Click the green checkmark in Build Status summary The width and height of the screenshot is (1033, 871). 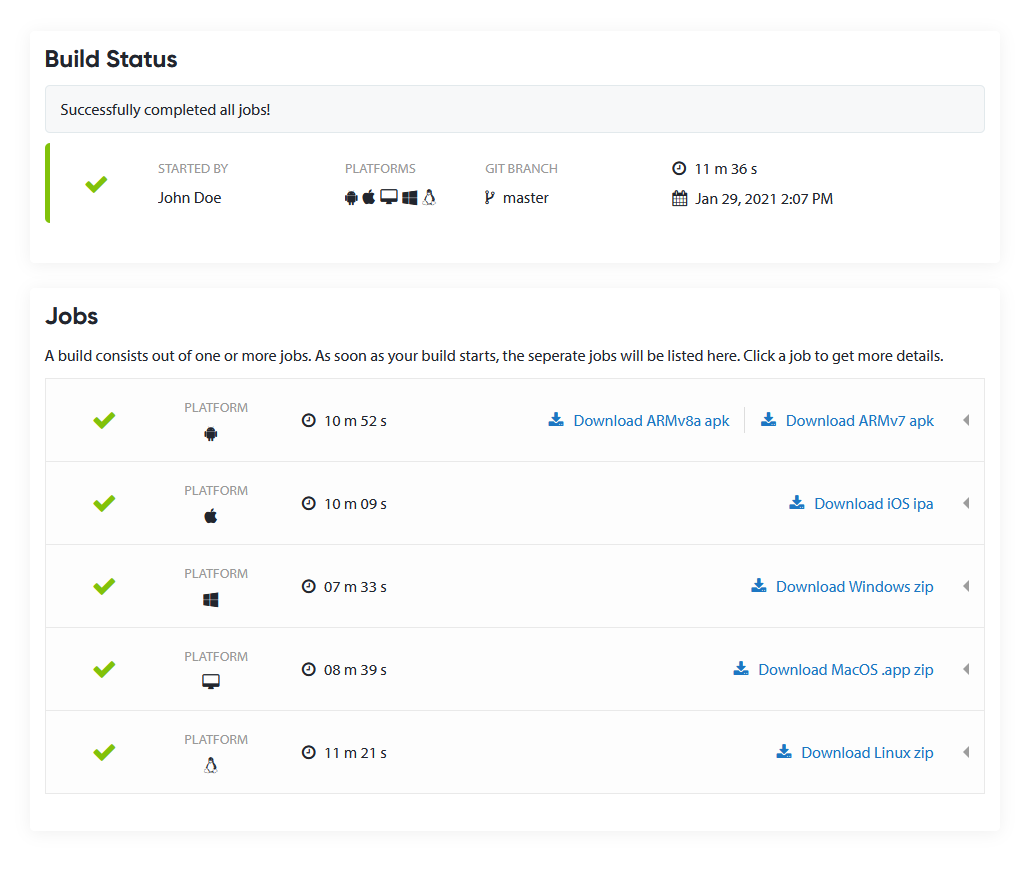click(x=96, y=184)
